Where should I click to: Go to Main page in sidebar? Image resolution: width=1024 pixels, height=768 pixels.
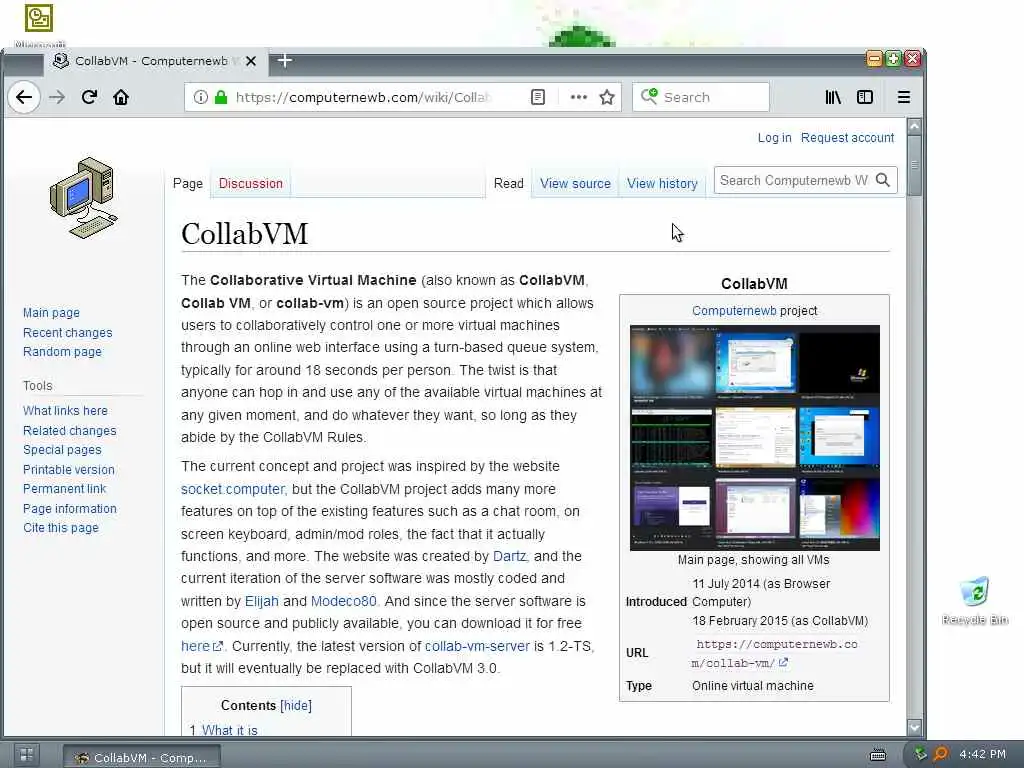[51, 313]
